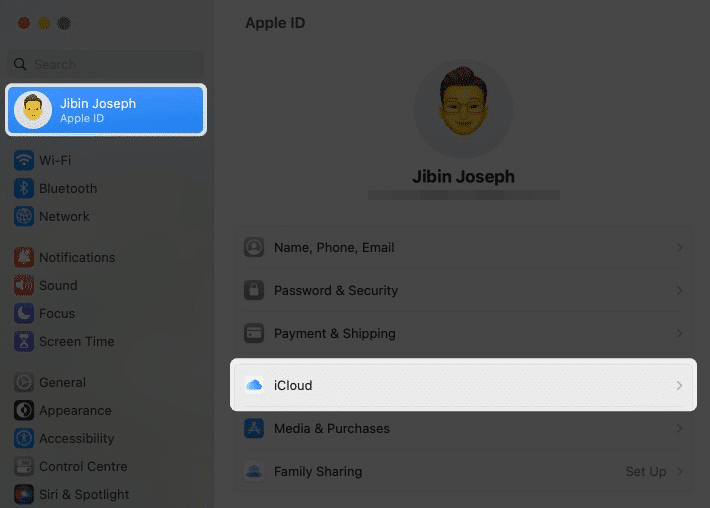Open Focus label in sidebar
Screen dimensions: 710x508
pyautogui.click(x=57, y=313)
